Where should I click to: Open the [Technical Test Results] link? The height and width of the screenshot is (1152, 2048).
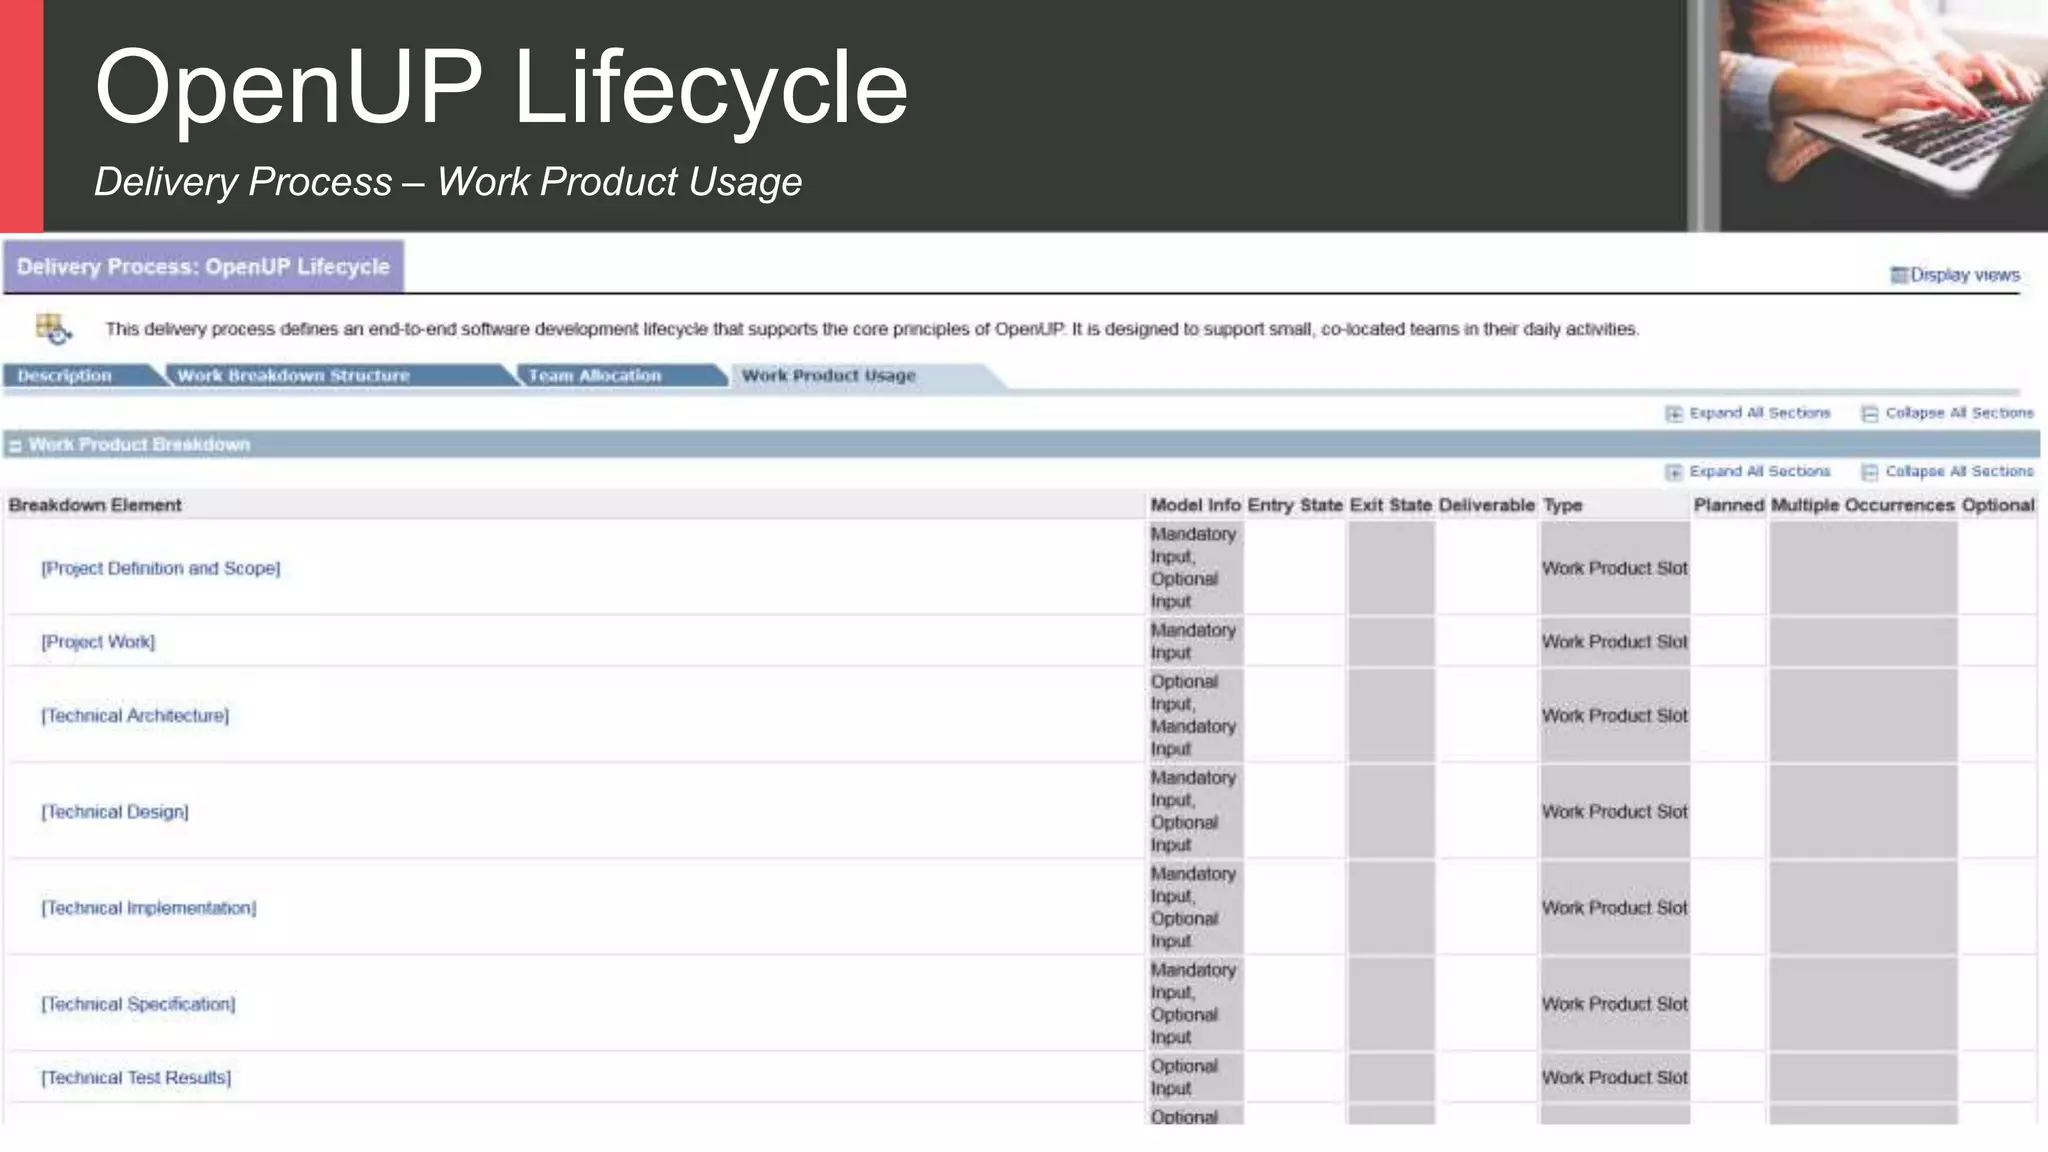pyautogui.click(x=136, y=1078)
